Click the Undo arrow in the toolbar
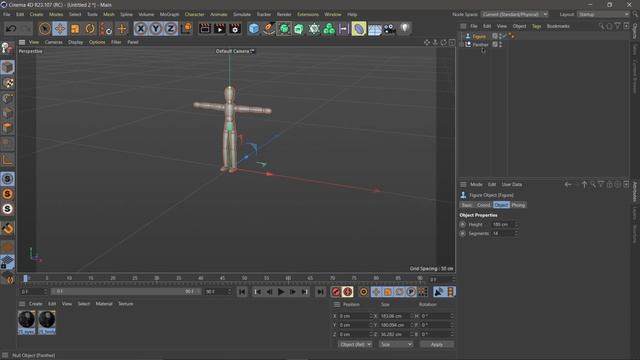This screenshot has width=640, height=360. (11, 29)
